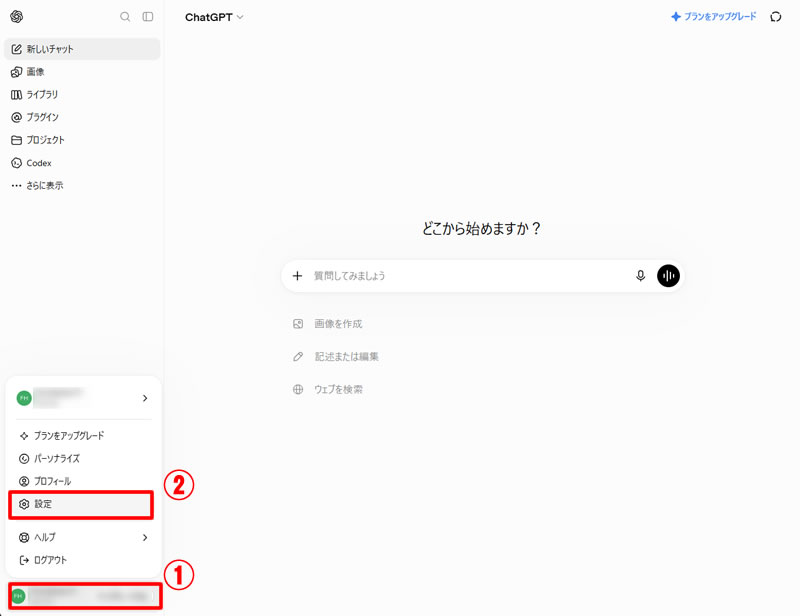The width and height of the screenshot is (800, 616).
Task: Open the ChatGPT model dropdown
Action: click(x=214, y=17)
